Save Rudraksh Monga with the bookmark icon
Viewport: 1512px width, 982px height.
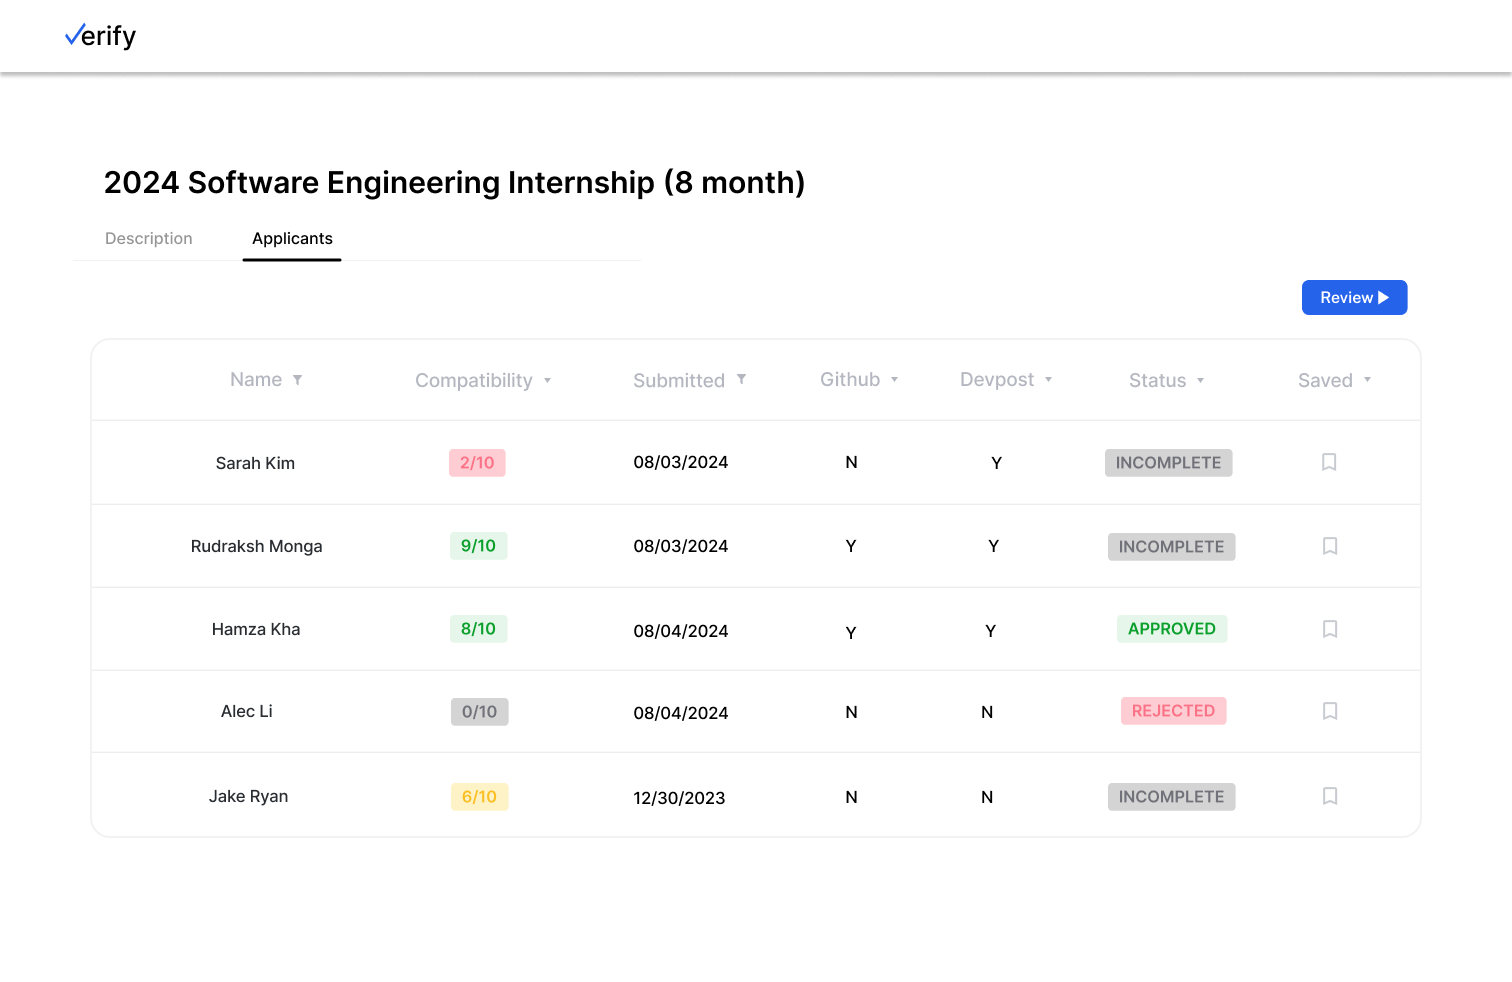click(1330, 546)
